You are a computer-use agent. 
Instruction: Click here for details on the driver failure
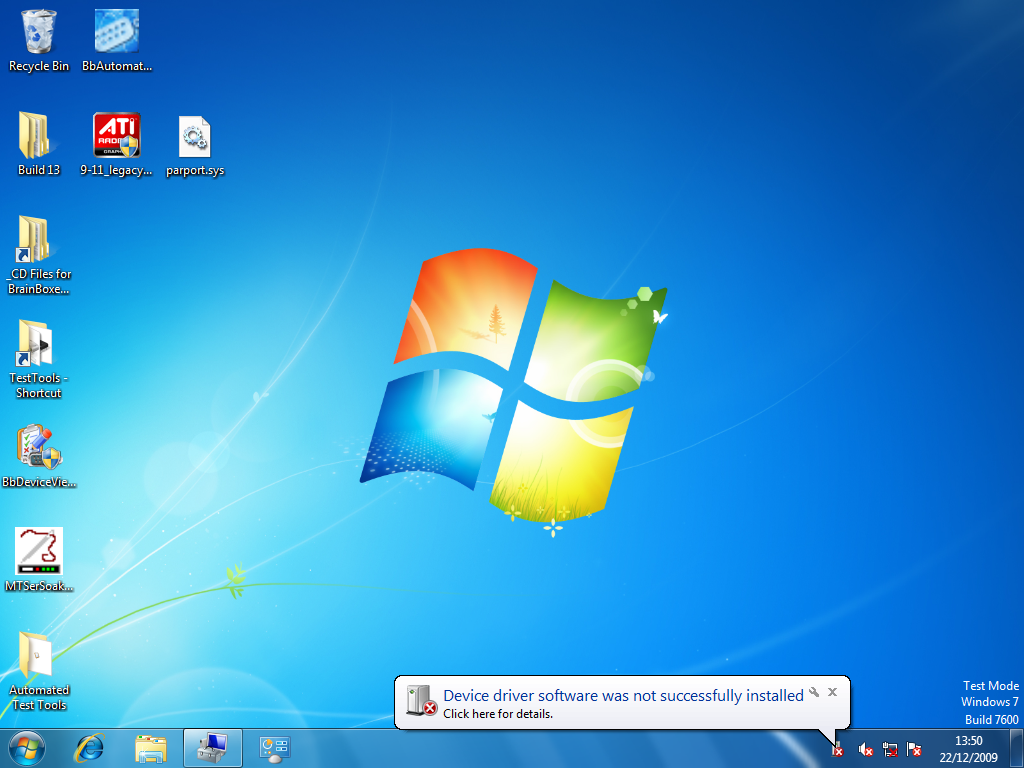[x=500, y=714]
